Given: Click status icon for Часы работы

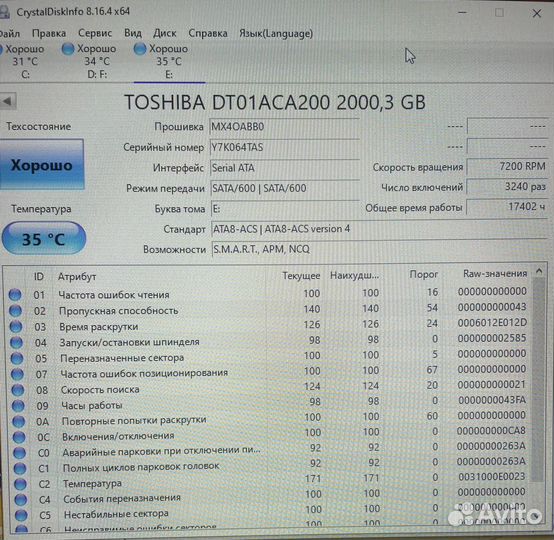Looking at the screenshot, I should (x=18, y=406).
